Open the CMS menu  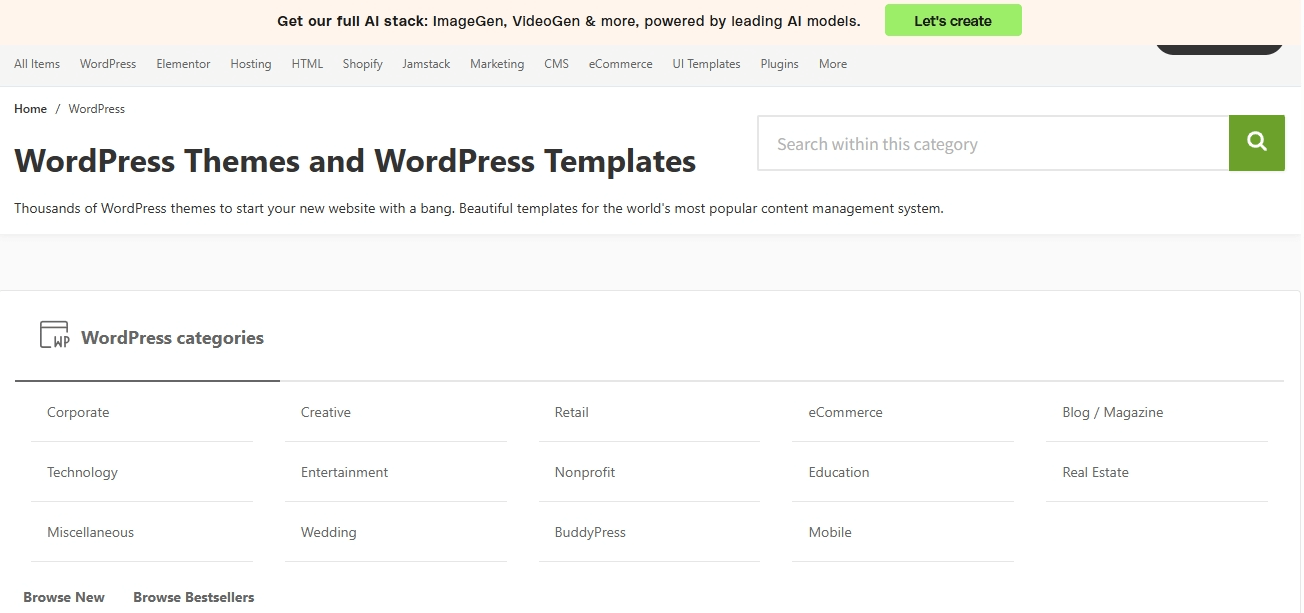tap(556, 64)
